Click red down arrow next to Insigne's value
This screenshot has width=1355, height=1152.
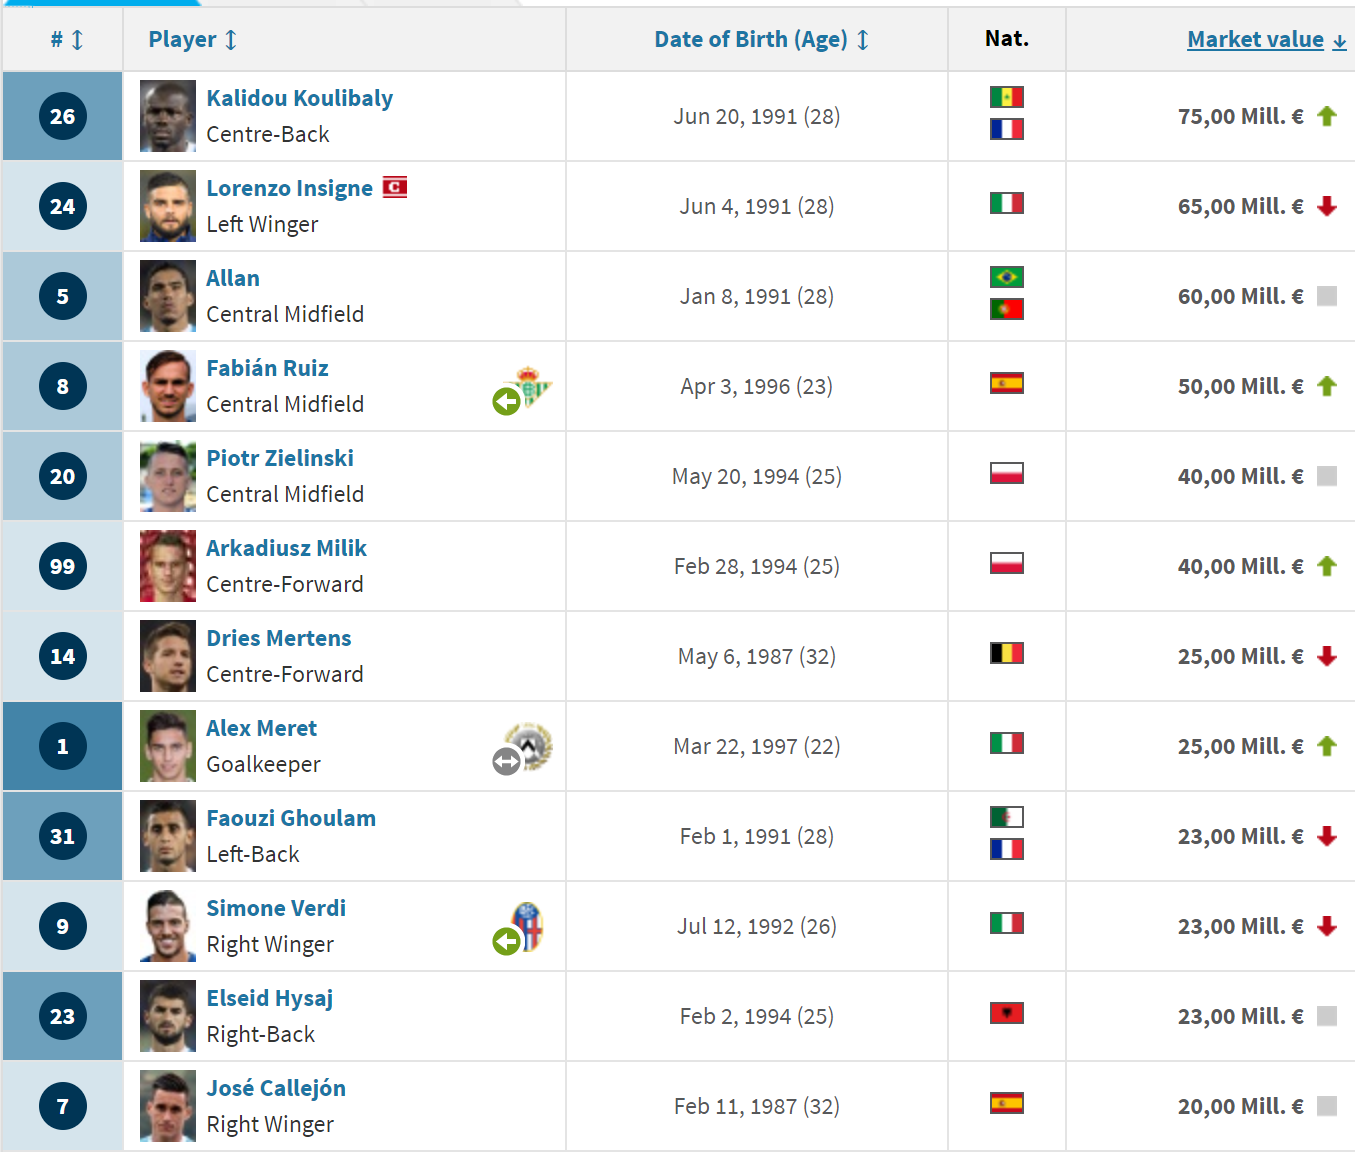coord(1327,206)
